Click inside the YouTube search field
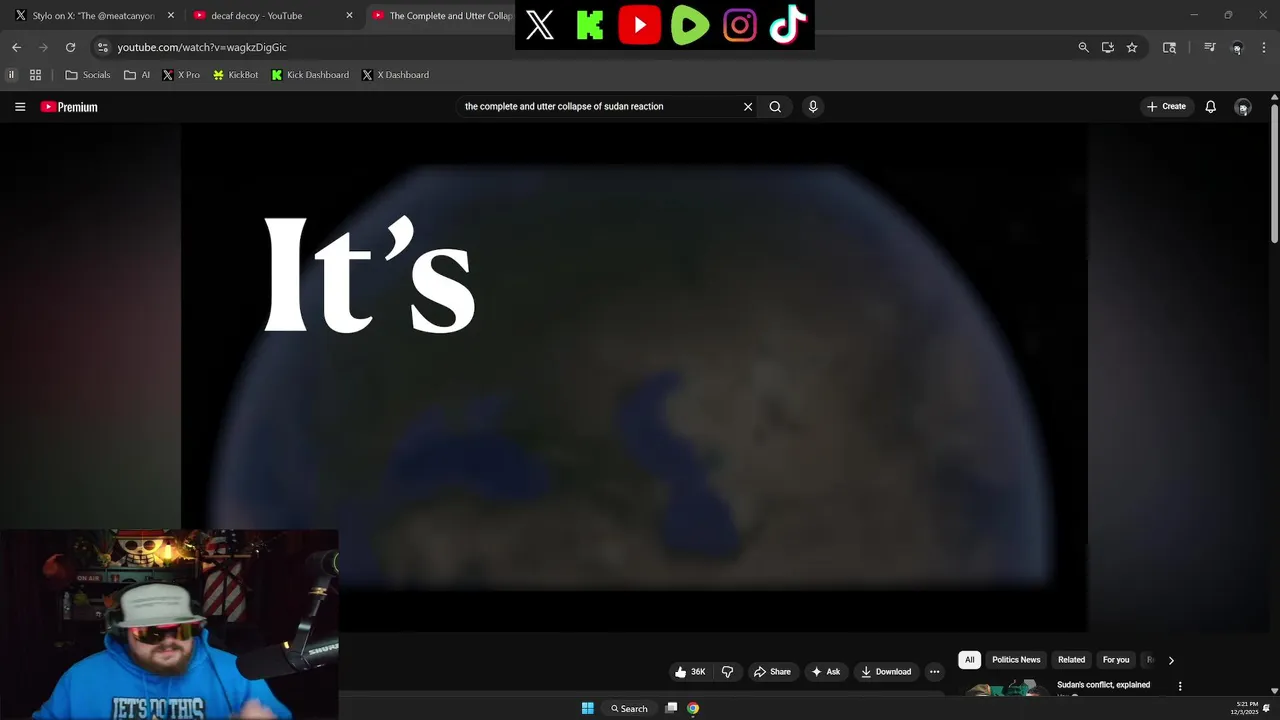1280x720 pixels. (600, 107)
